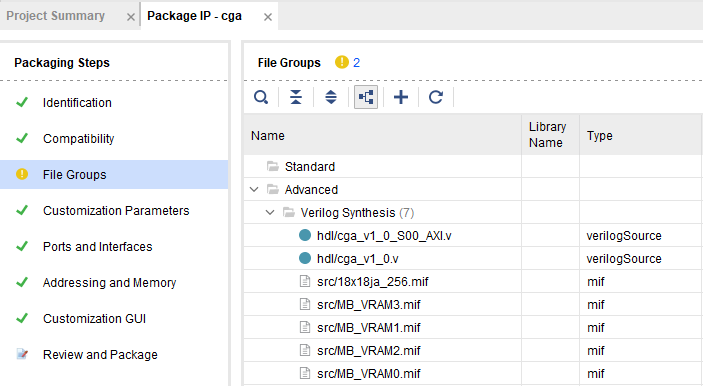Collapse all file groups with toolbar icon

[296, 97]
